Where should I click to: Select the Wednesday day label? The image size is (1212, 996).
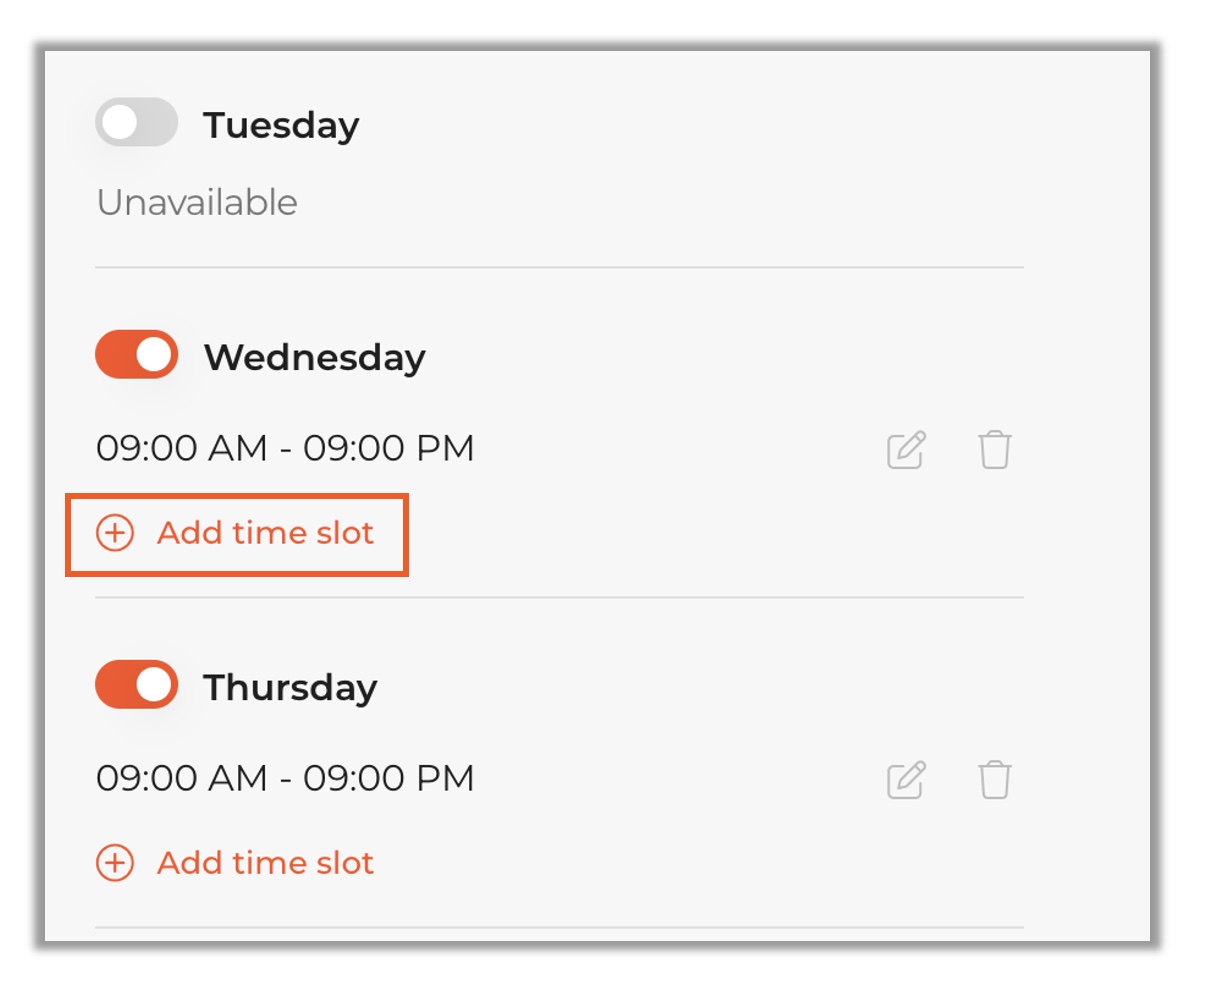tap(314, 357)
